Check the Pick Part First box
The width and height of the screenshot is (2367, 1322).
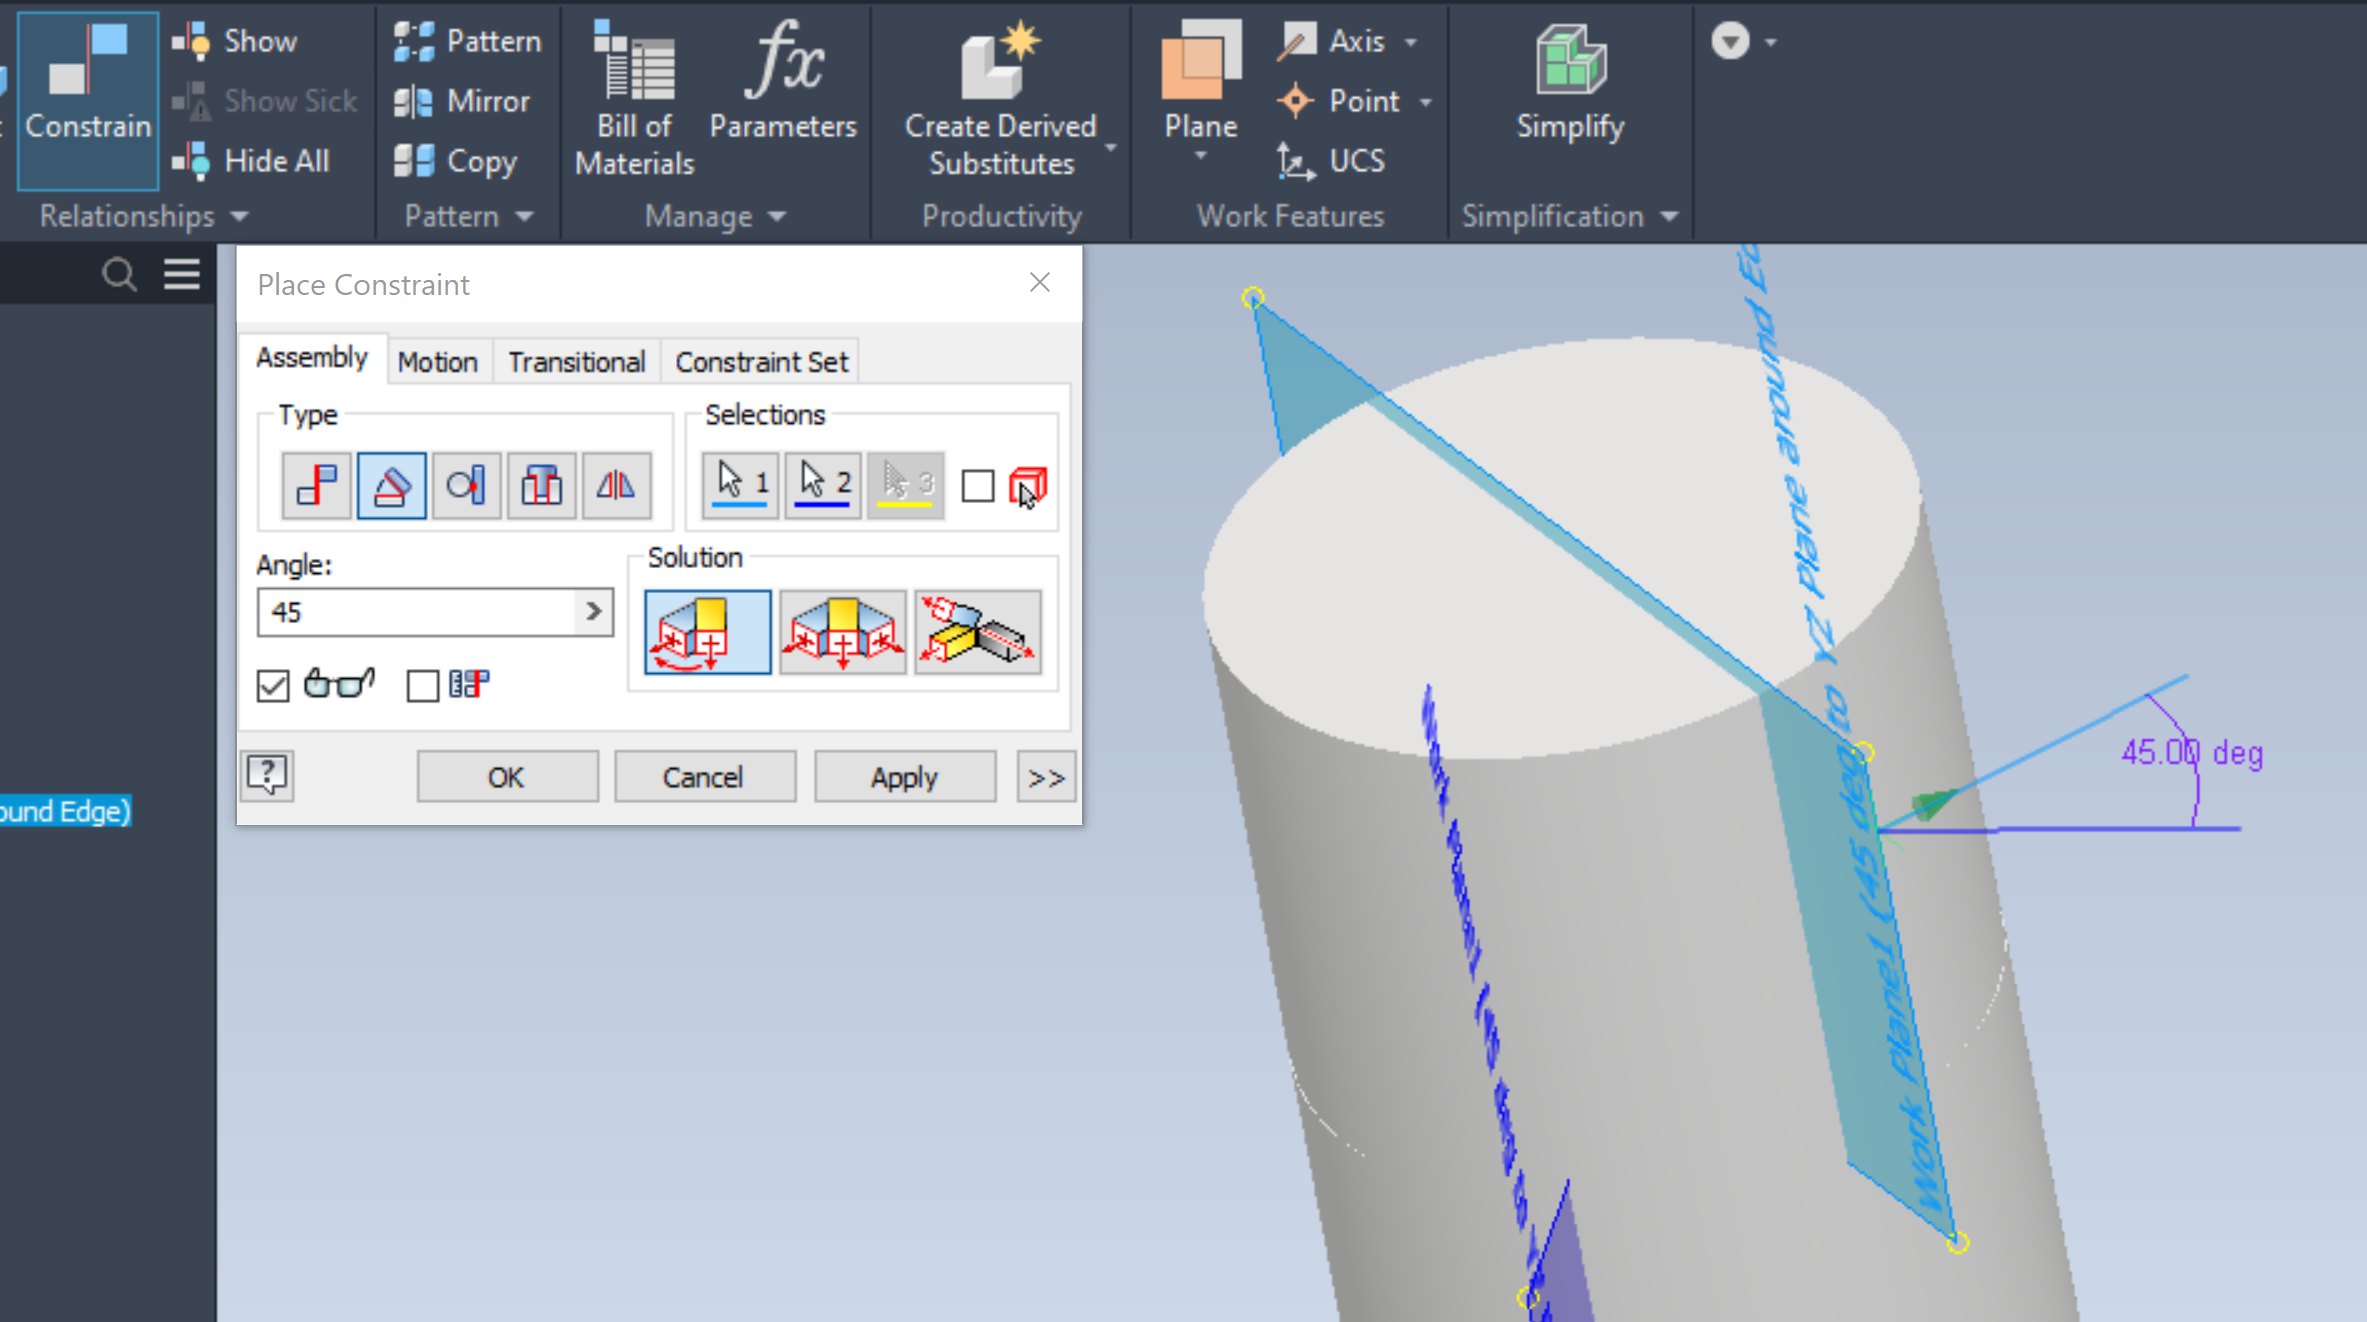977,487
